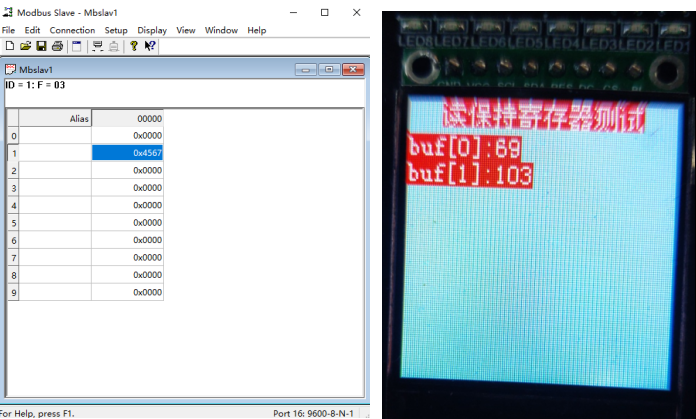Viewport: 696px width, 419px height.
Task: Click row header number 0
Action: tap(13, 136)
